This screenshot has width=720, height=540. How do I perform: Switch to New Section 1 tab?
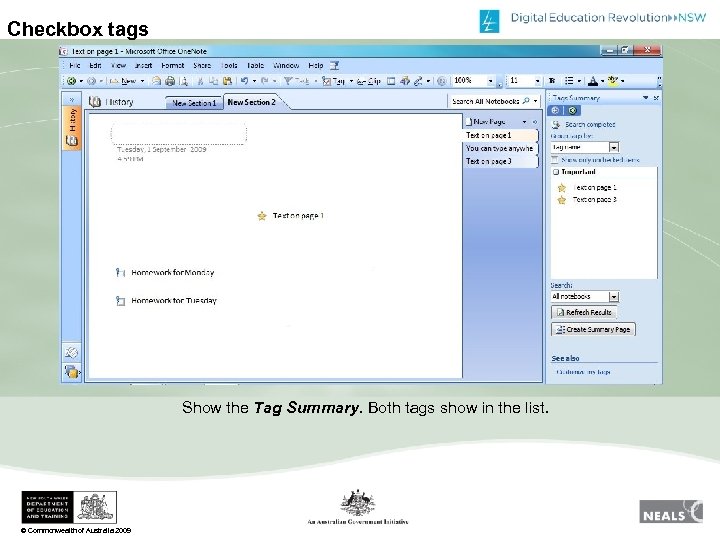194,103
